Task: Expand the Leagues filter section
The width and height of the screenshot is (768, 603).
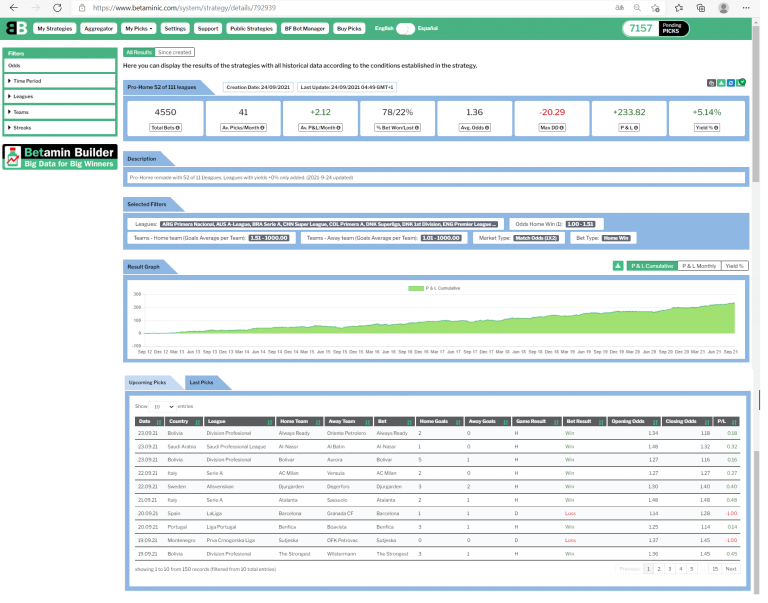Action: tap(59, 96)
